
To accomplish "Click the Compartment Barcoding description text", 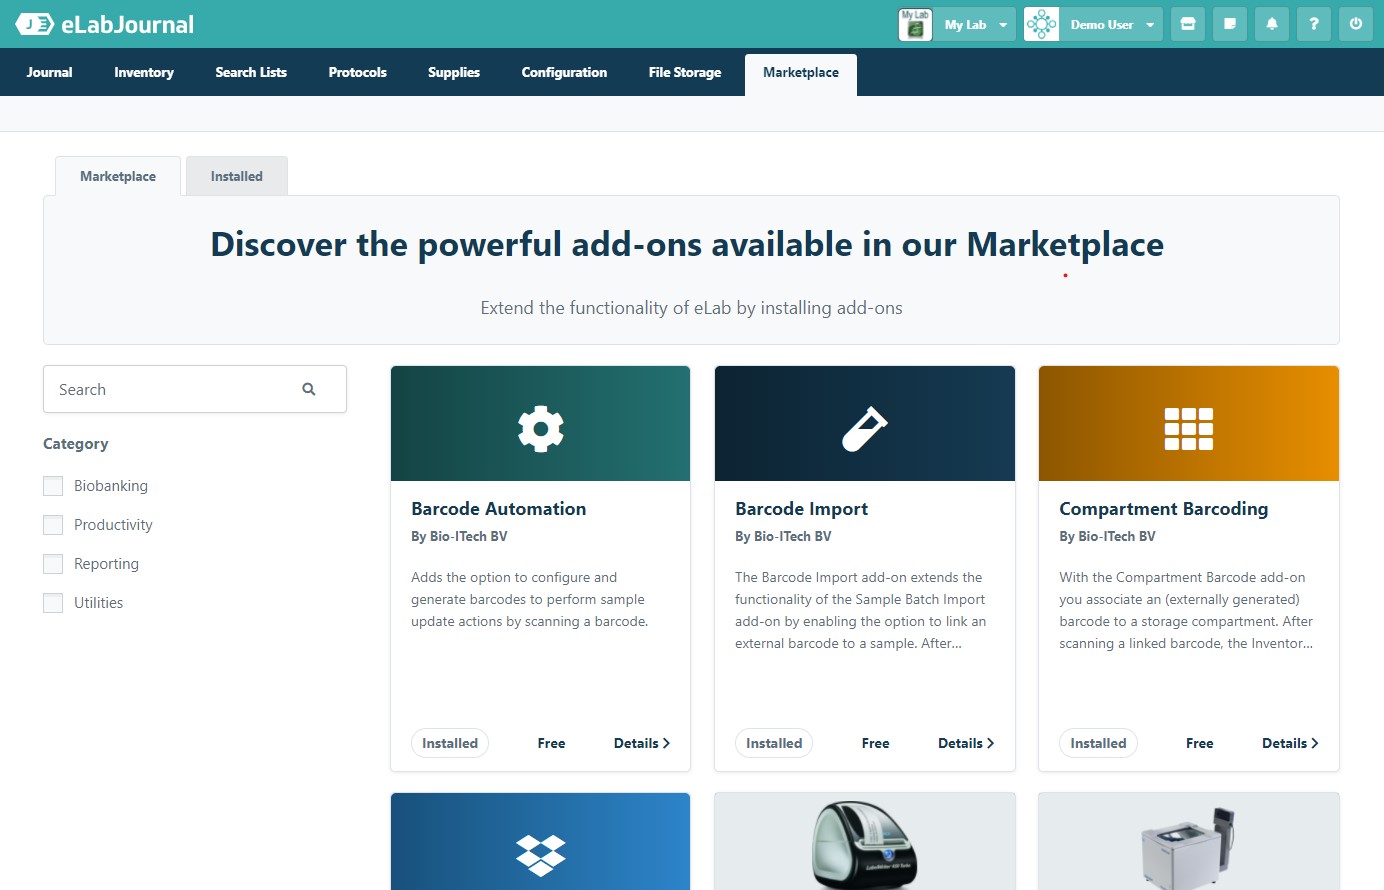I will tap(1187, 610).
